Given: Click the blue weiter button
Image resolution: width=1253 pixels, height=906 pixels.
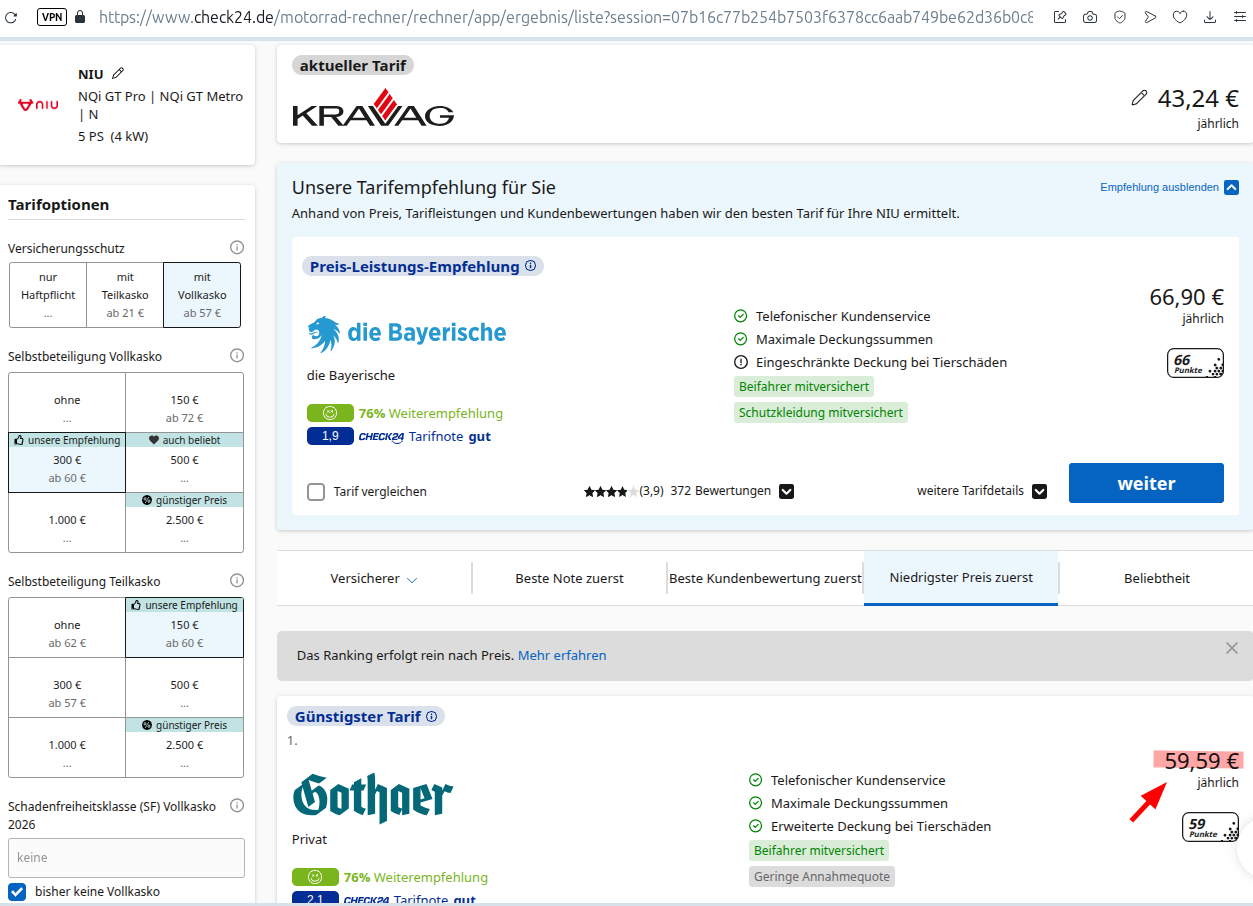Looking at the screenshot, I should (x=1146, y=483).
